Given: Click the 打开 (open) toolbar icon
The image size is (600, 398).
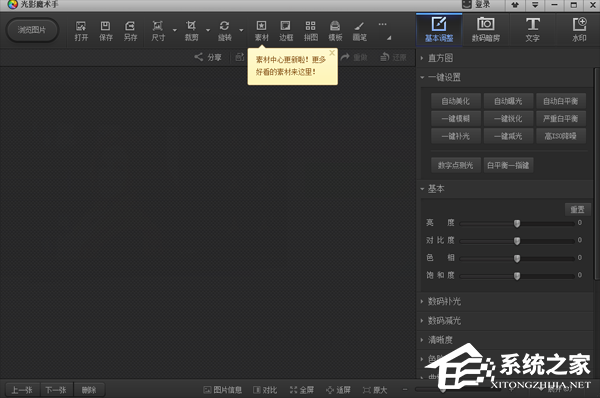Looking at the screenshot, I should tap(81, 31).
